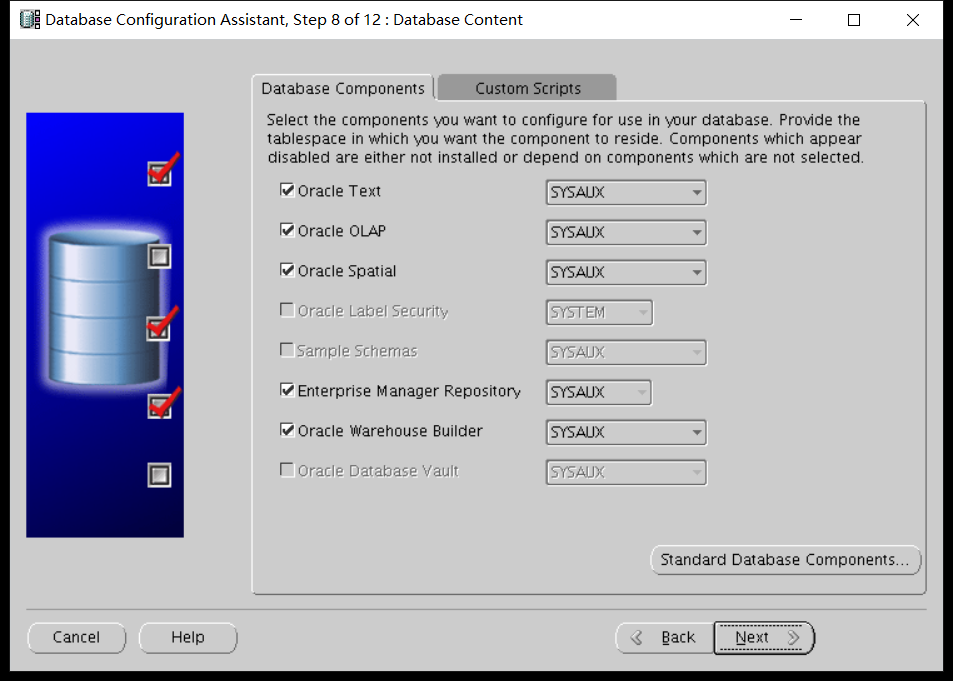Minimize the Database Configuration Assistant window
The height and width of the screenshot is (681, 953).
click(x=796, y=19)
